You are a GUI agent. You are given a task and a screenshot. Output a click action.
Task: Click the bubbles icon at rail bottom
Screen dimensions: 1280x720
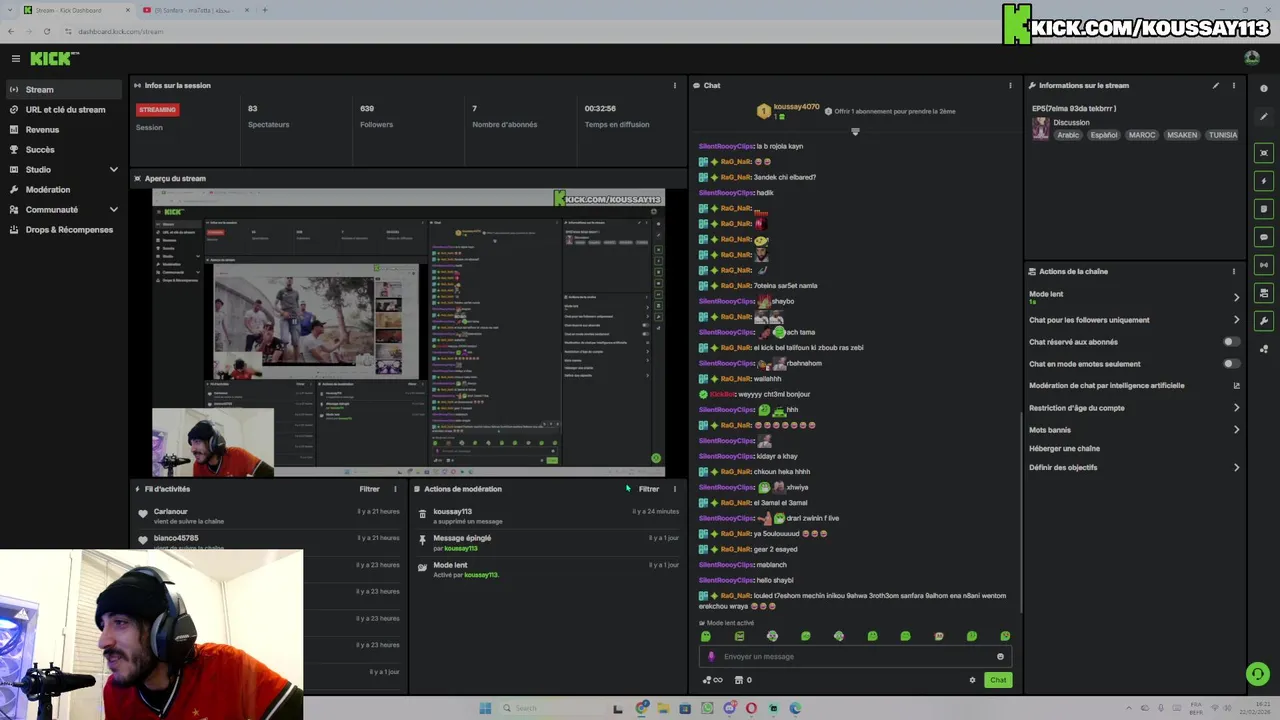tap(1264, 349)
